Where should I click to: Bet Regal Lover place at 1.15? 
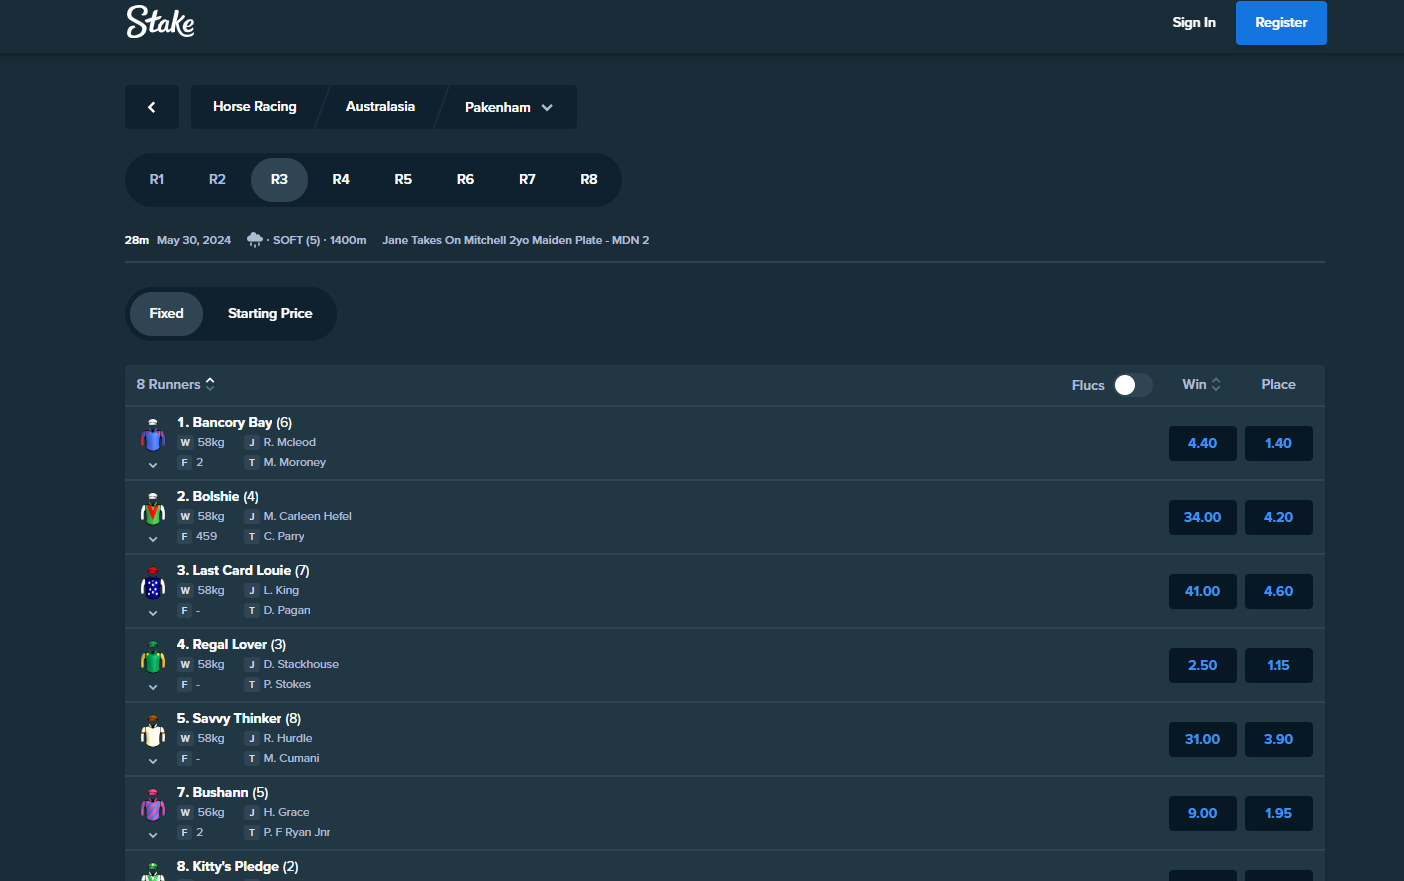[x=1279, y=665]
